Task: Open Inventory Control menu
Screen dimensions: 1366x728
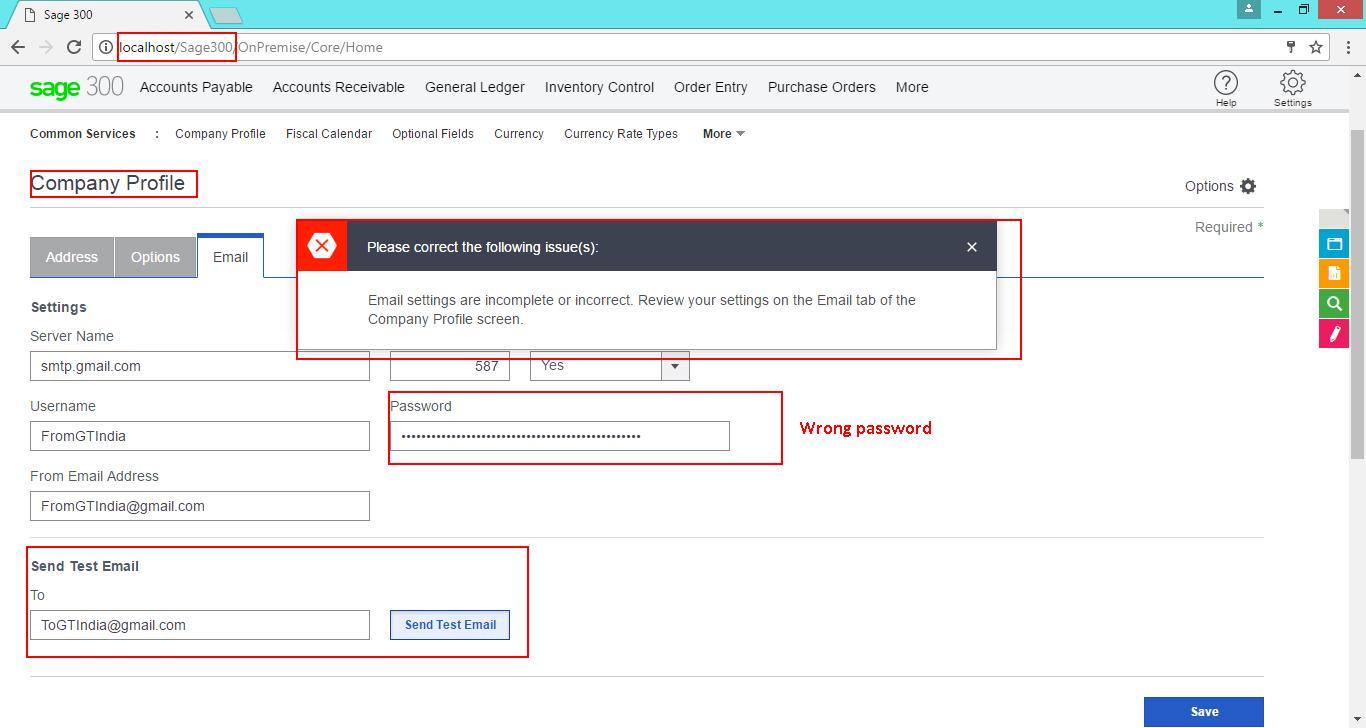Action: pyautogui.click(x=599, y=87)
